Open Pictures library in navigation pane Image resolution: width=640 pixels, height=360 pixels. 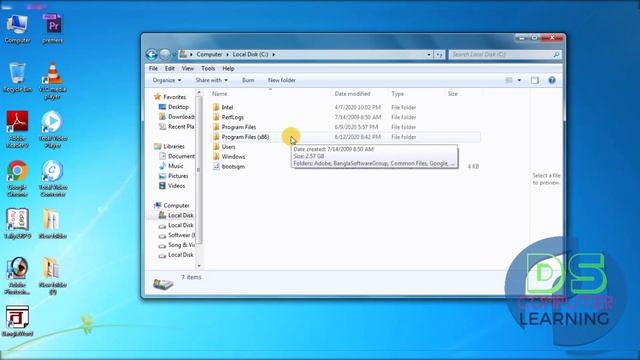click(x=174, y=176)
